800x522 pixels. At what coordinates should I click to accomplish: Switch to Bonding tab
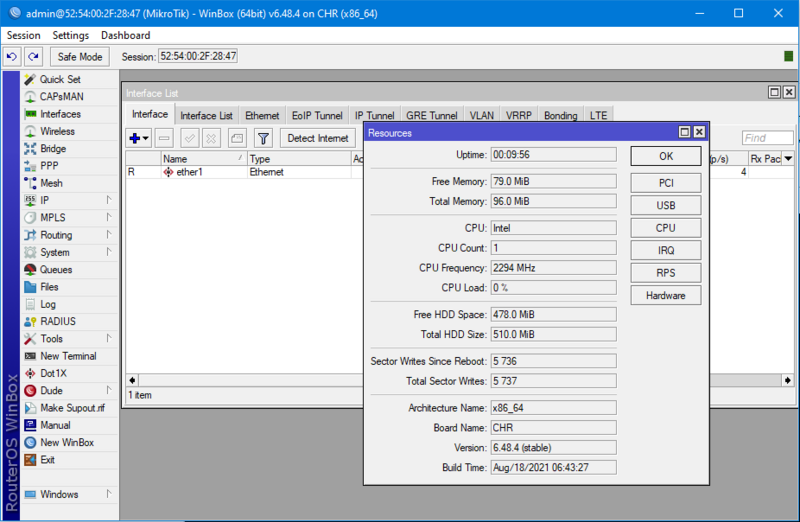560,116
